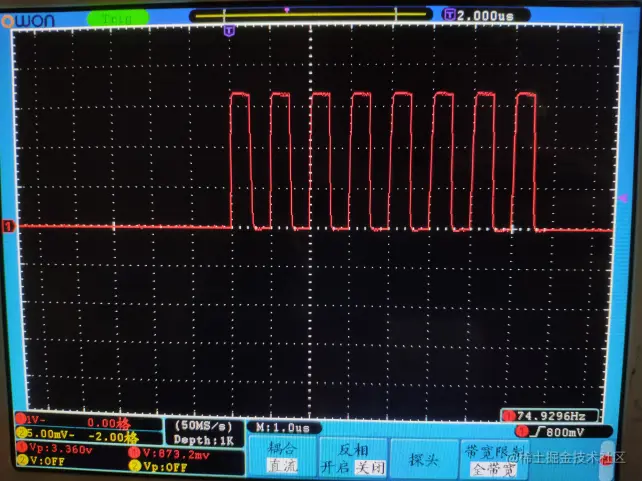Viewport: 642px width, 481px height.
Task: Click channel 2 V:OFF measurement
Action: pos(47,461)
